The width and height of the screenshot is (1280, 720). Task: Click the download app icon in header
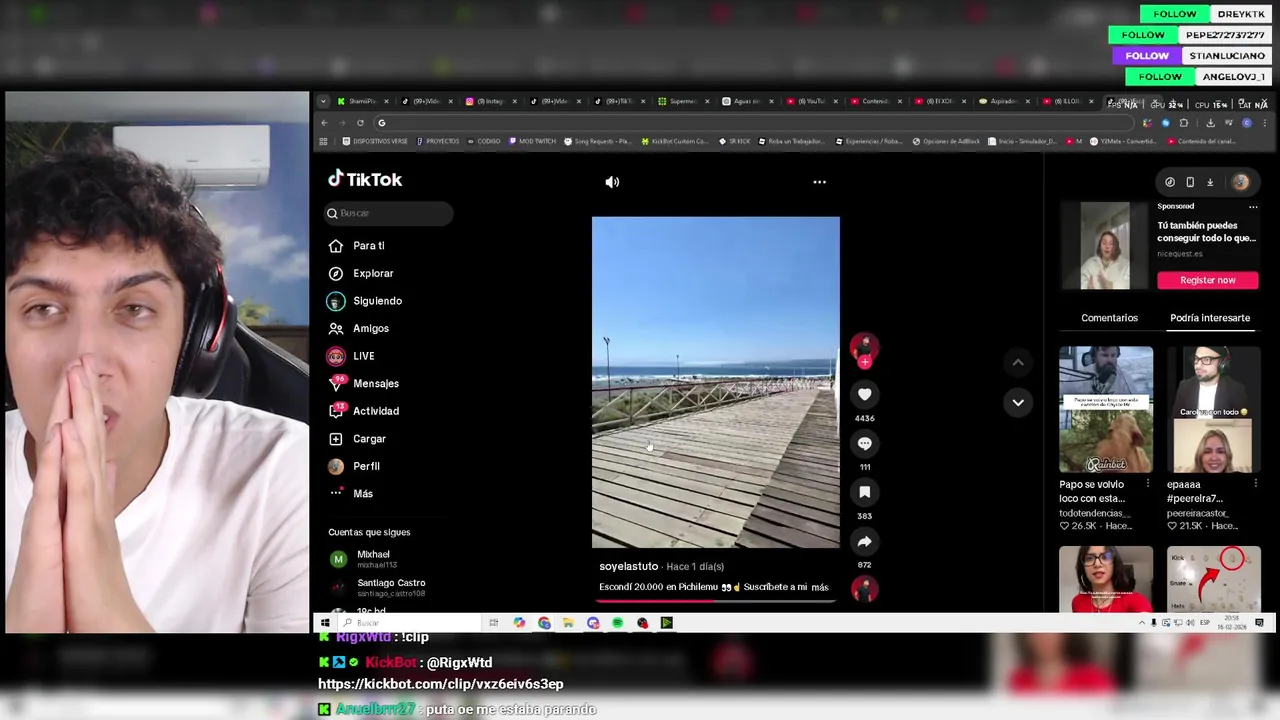(1210, 182)
